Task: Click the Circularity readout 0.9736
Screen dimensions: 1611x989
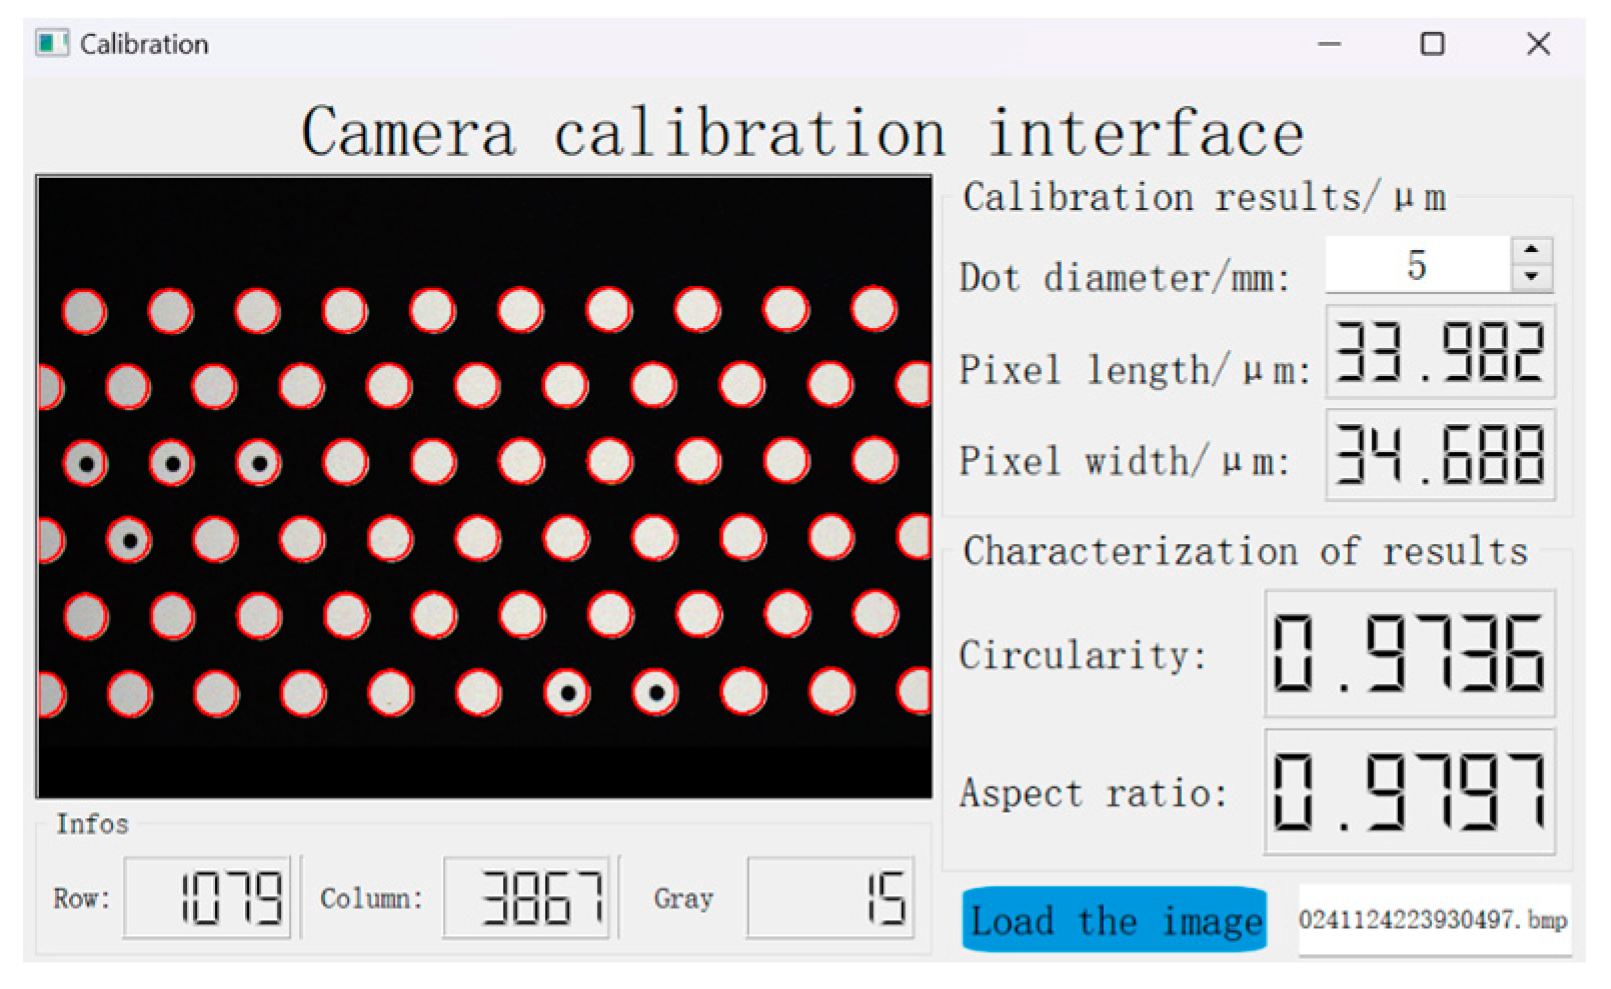Action: tap(1409, 654)
